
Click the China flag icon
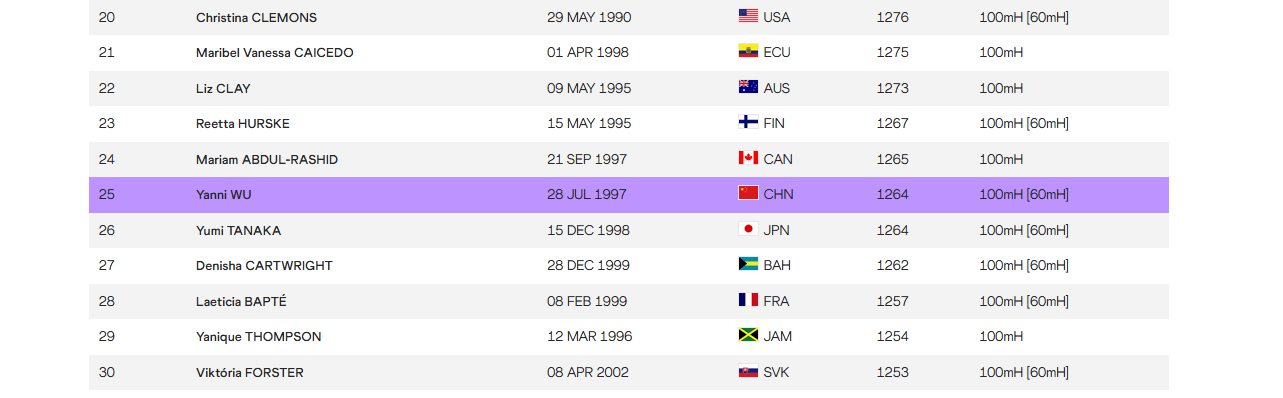click(748, 194)
